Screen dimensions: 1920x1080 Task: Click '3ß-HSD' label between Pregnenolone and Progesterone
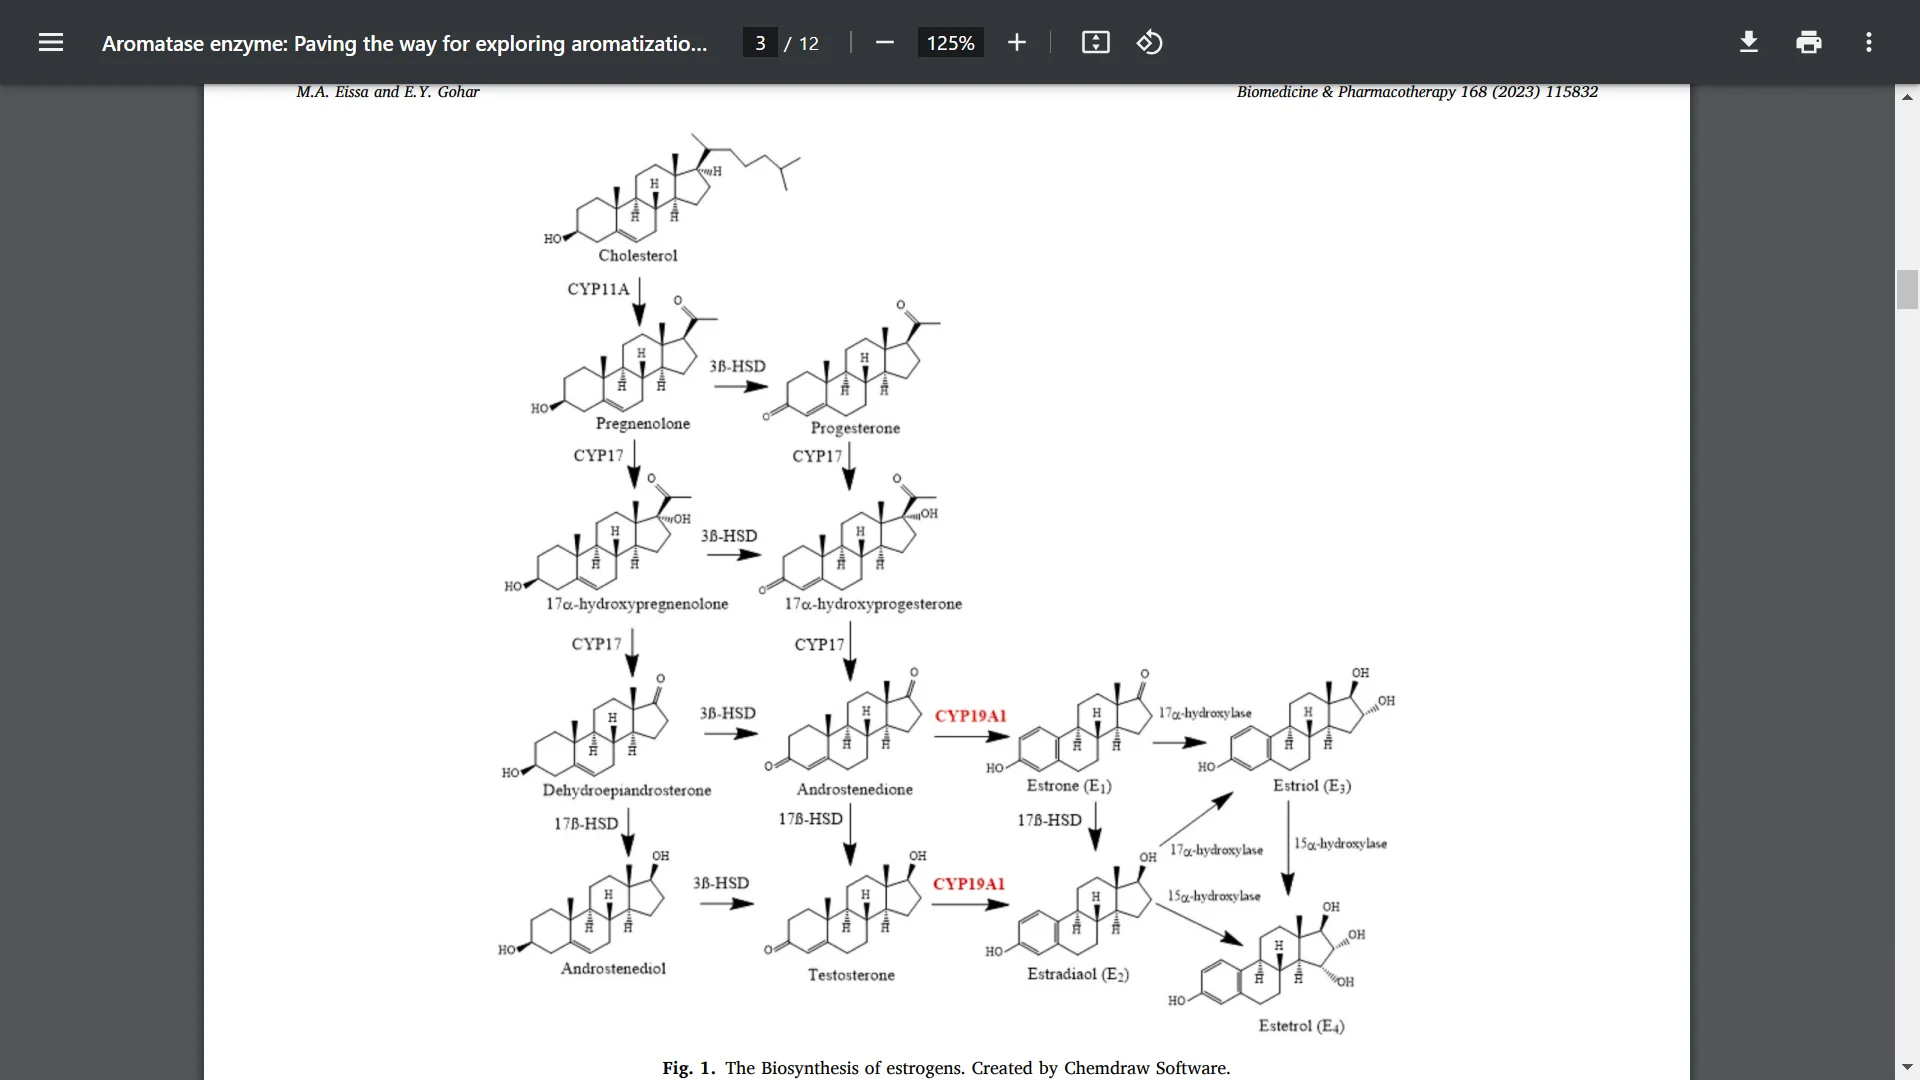[x=737, y=366]
